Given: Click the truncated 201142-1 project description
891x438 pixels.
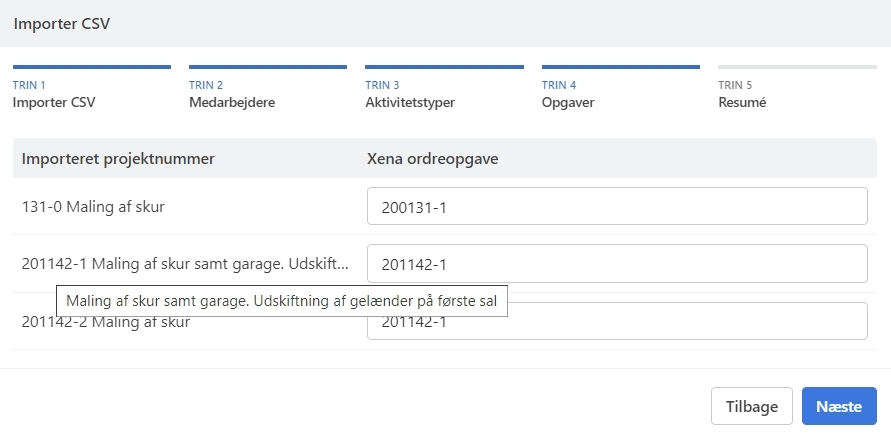Looking at the screenshot, I should 185,264.
